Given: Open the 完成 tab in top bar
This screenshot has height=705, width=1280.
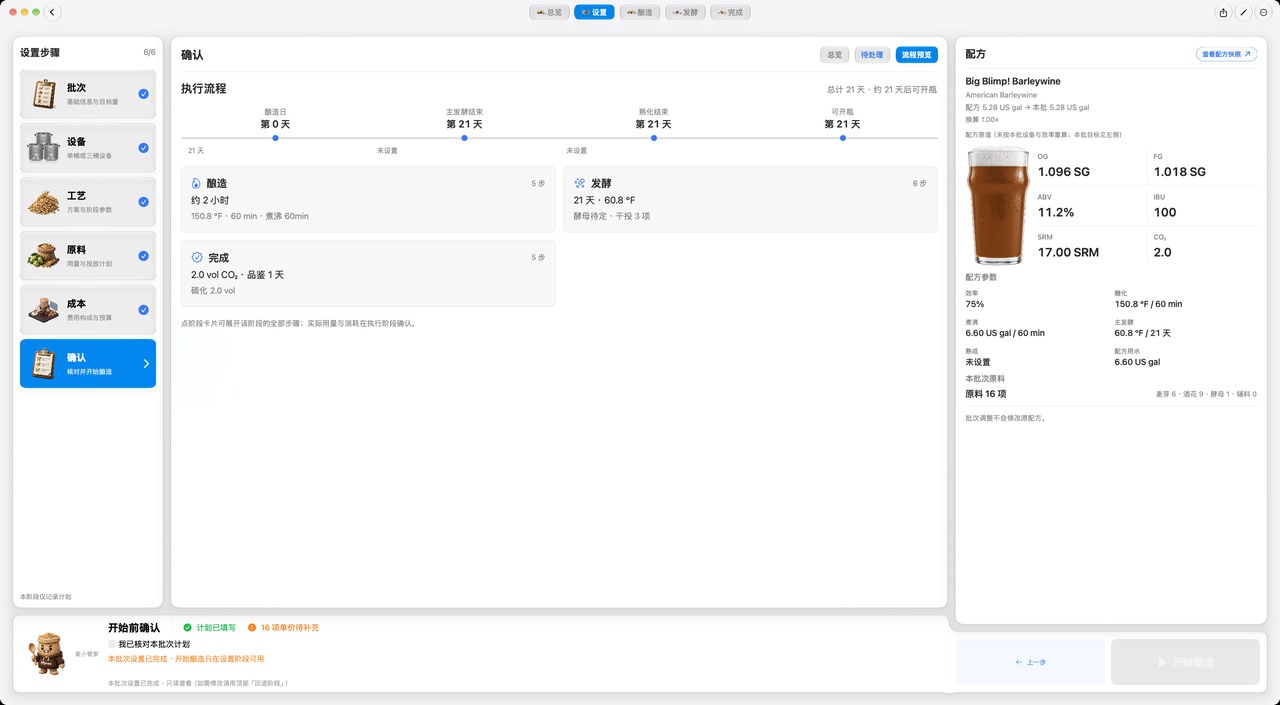Looking at the screenshot, I should [x=730, y=13].
